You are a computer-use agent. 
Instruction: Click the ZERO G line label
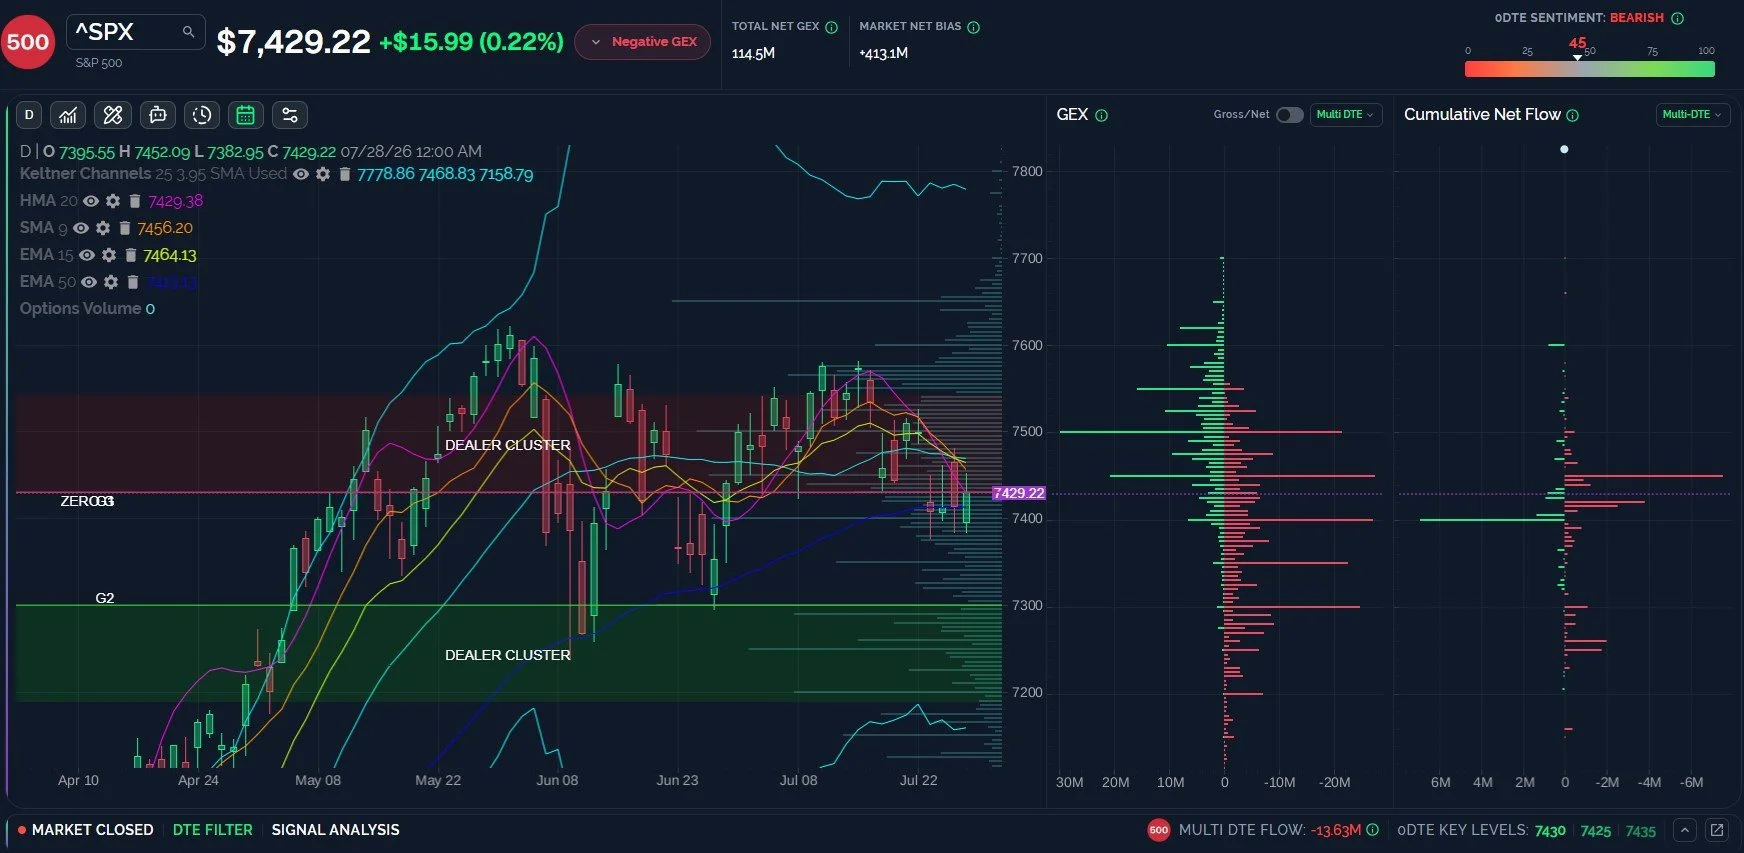click(x=87, y=501)
